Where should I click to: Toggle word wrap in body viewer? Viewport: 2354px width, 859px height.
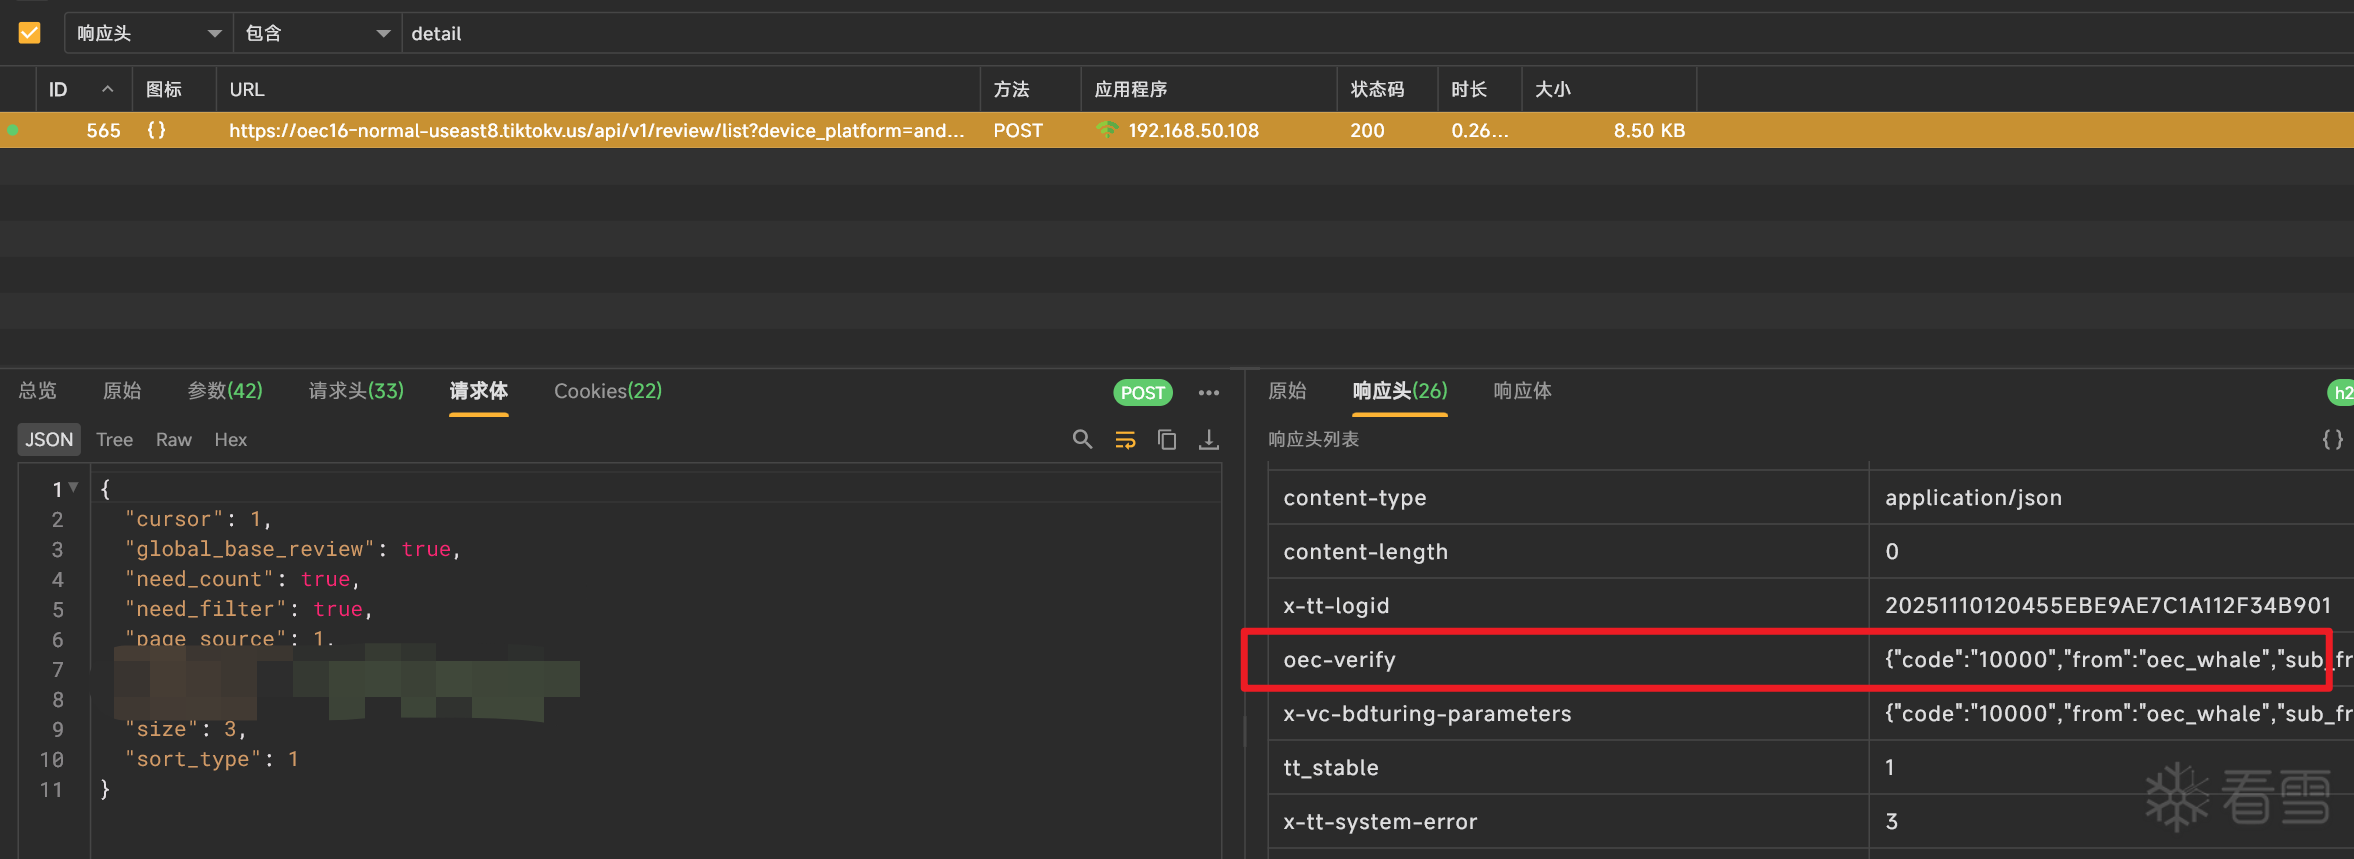1125,439
